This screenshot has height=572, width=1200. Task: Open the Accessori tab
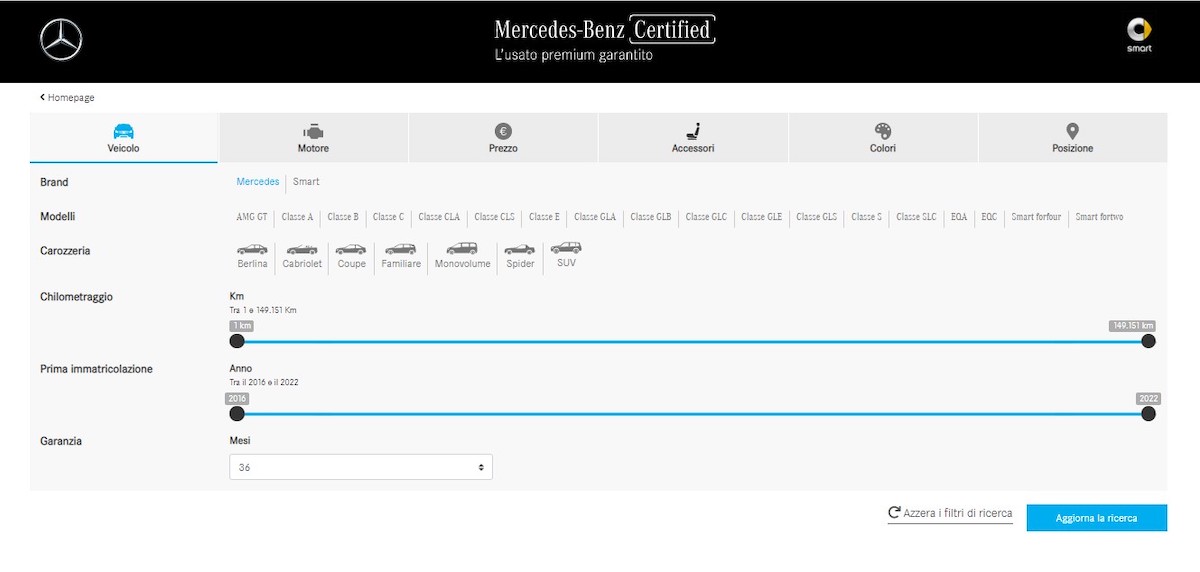click(693, 138)
